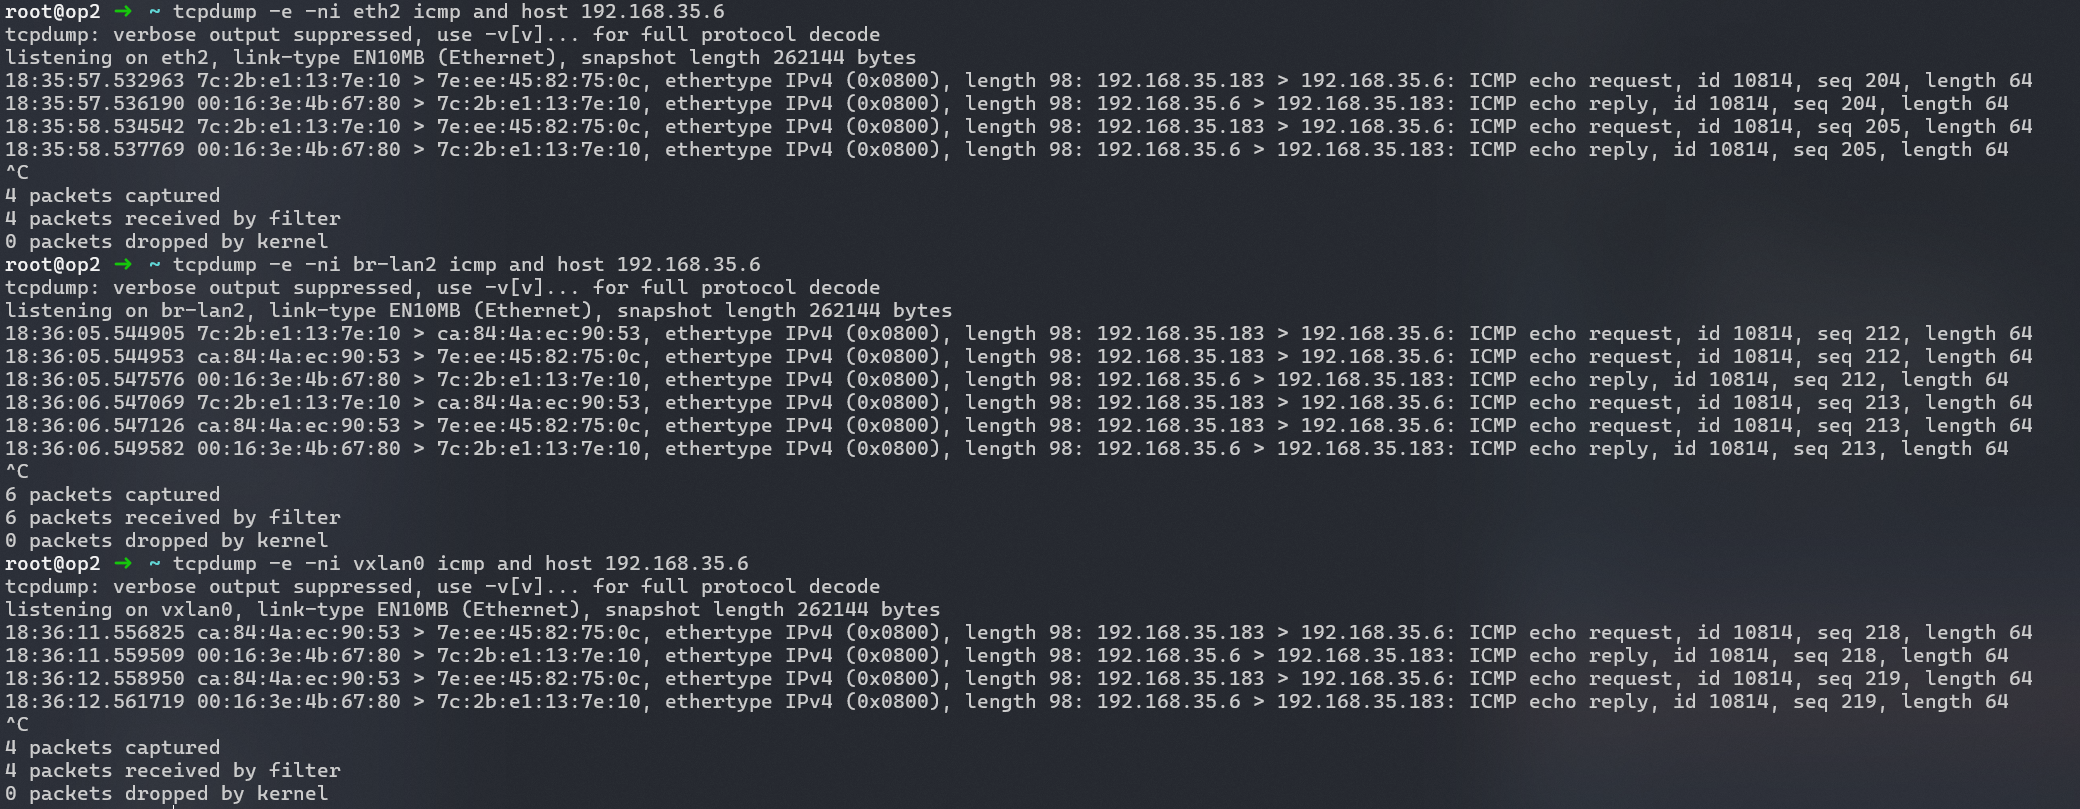The image size is (2080, 809).
Task: Click the "listening on br-lan2" output line
Action: pyautogui.click(x=478, y=311)
